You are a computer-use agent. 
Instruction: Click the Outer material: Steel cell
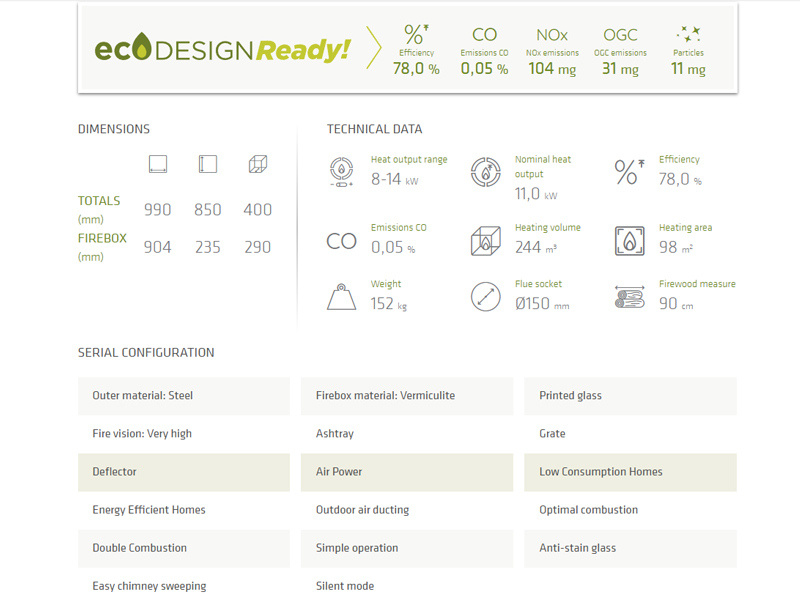click(x=184, y=396)
